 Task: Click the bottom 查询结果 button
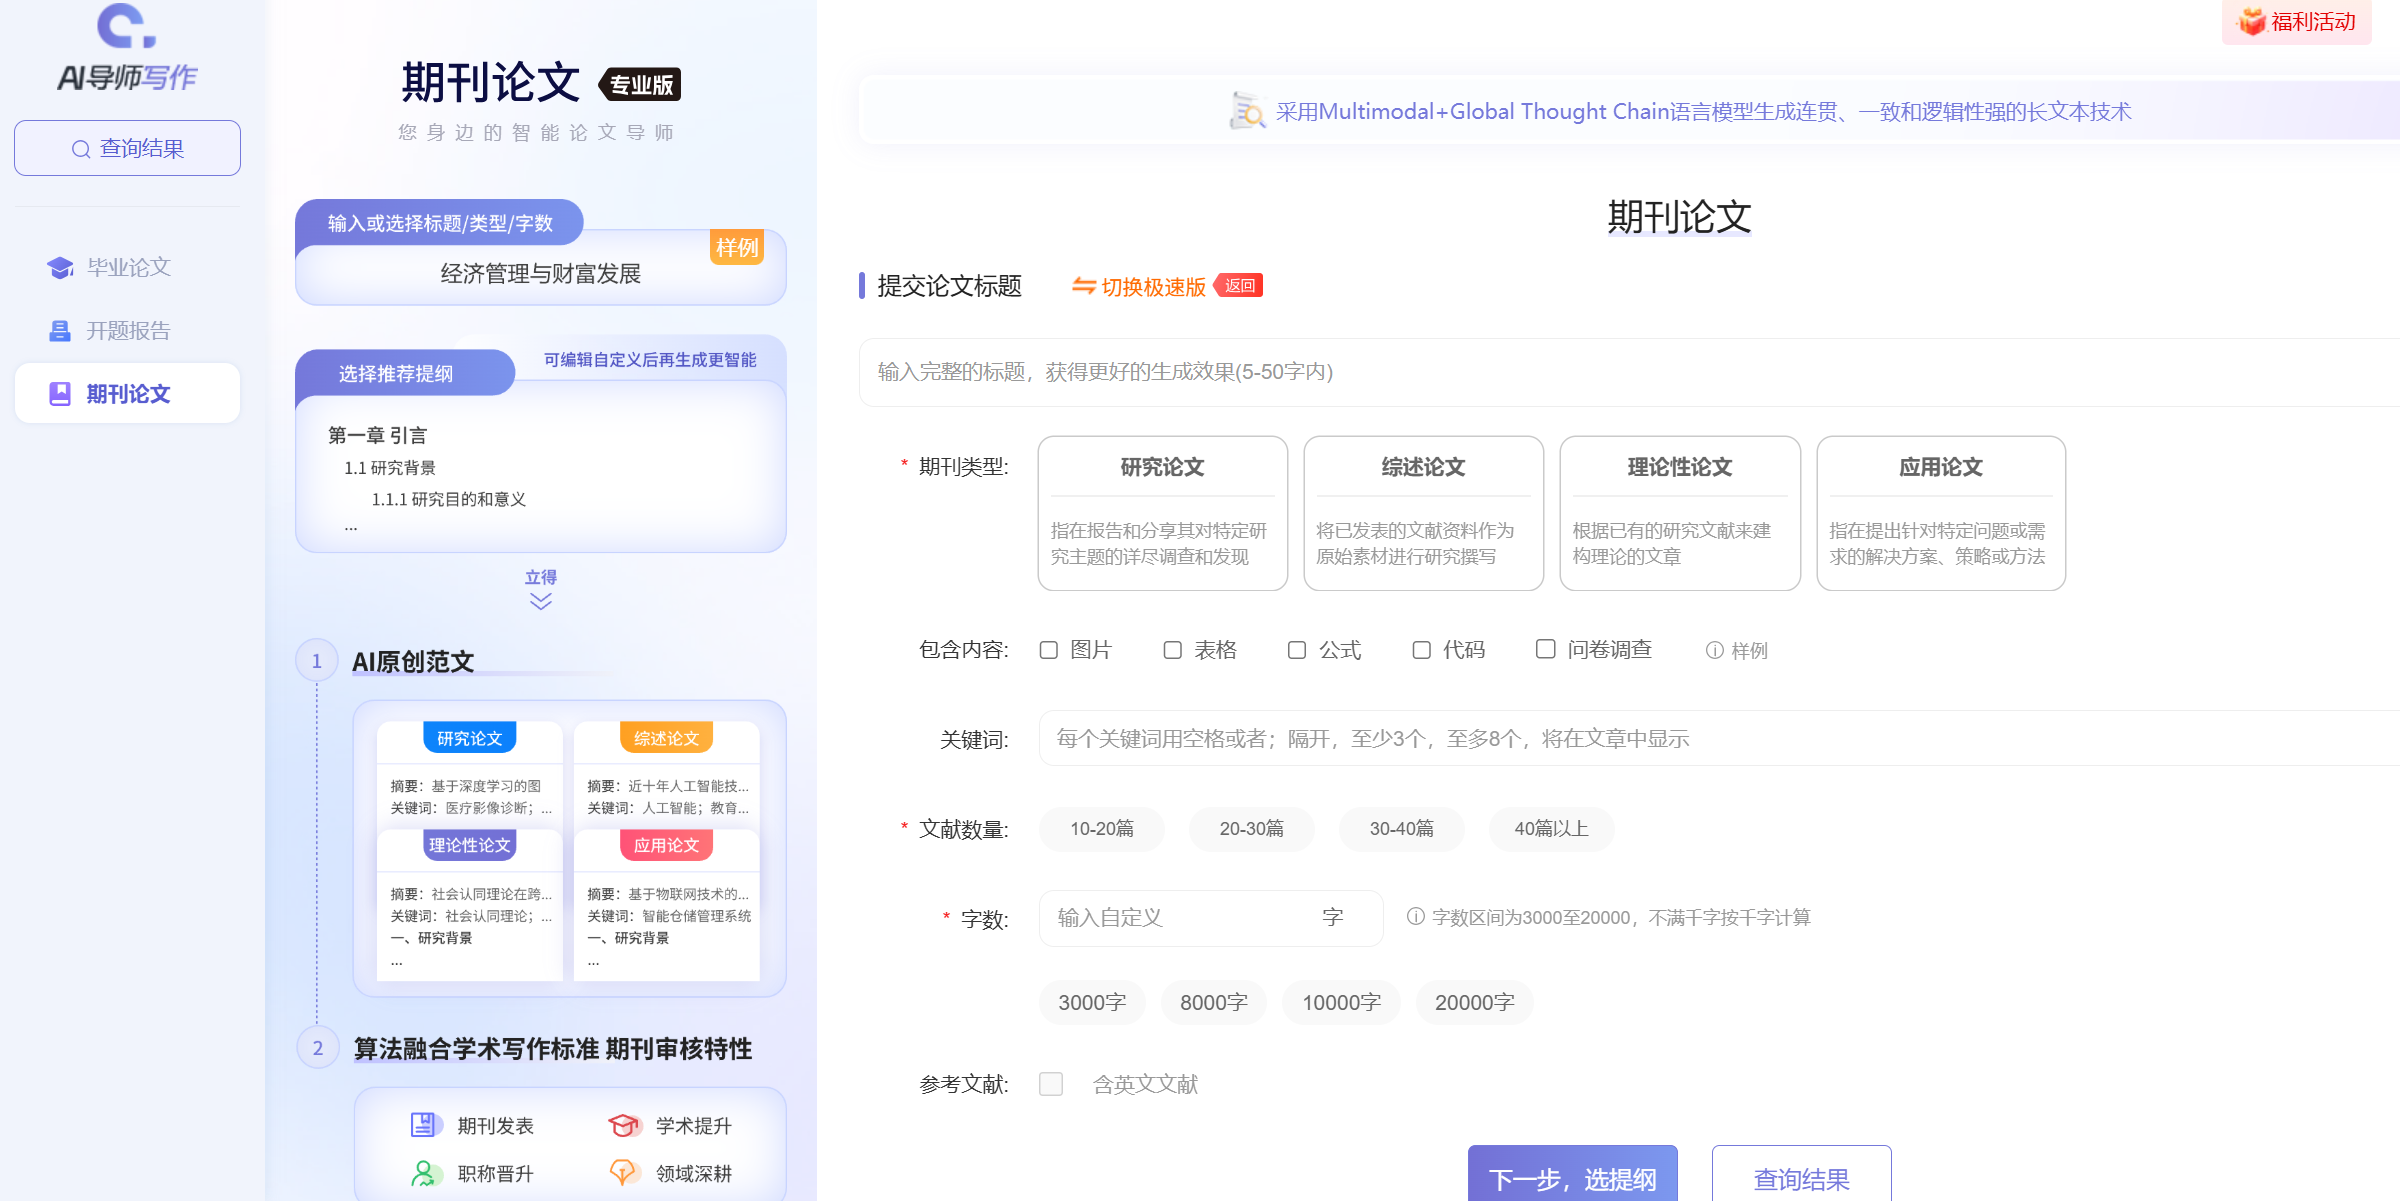1801,1180
